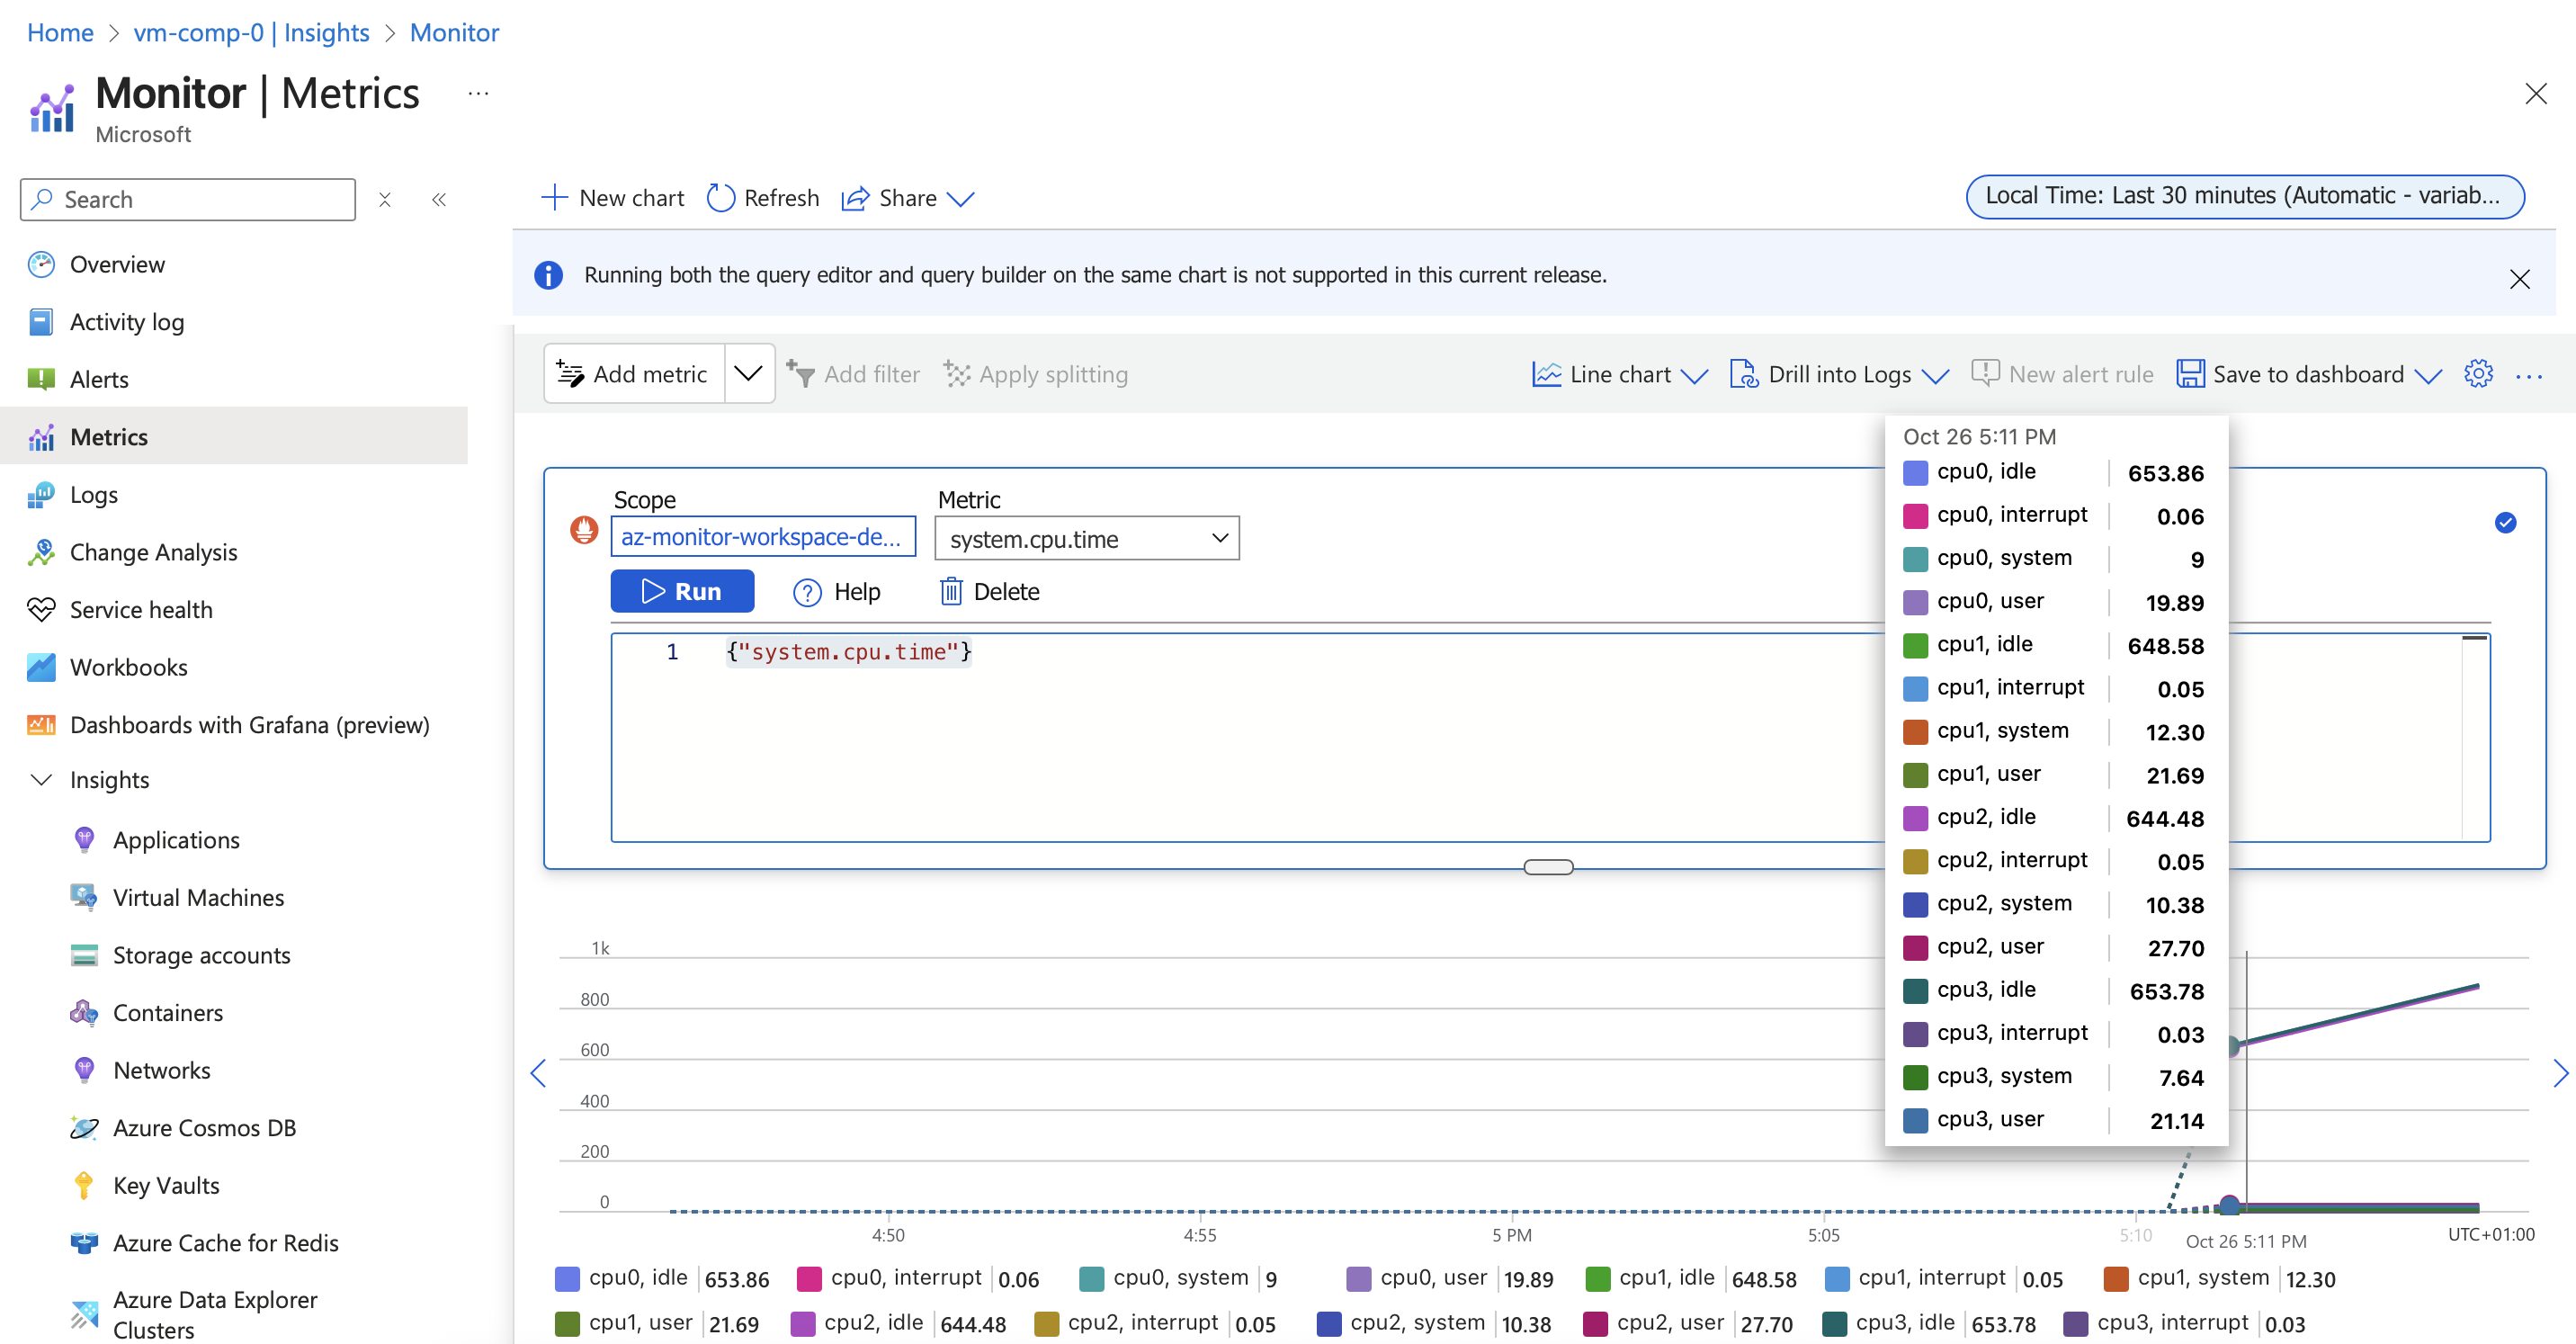The image size is (2576, 1344).
Task: Click the Apply splitting icon
Action: coord(956,373)
